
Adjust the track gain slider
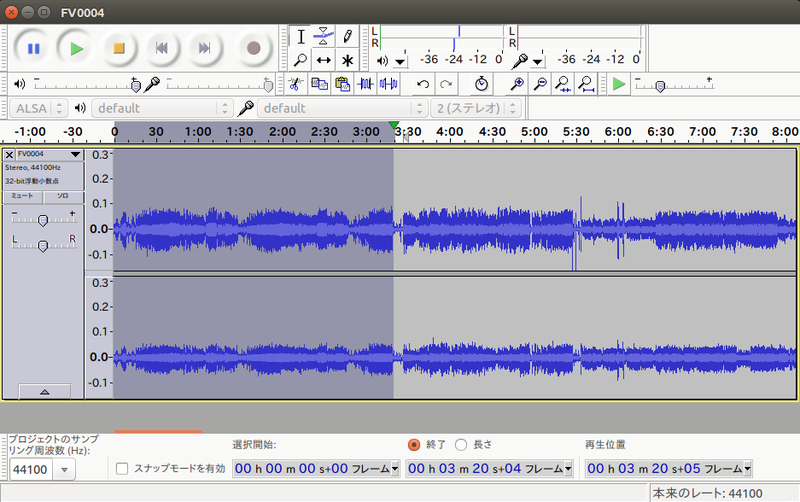[x=43, y=219]
